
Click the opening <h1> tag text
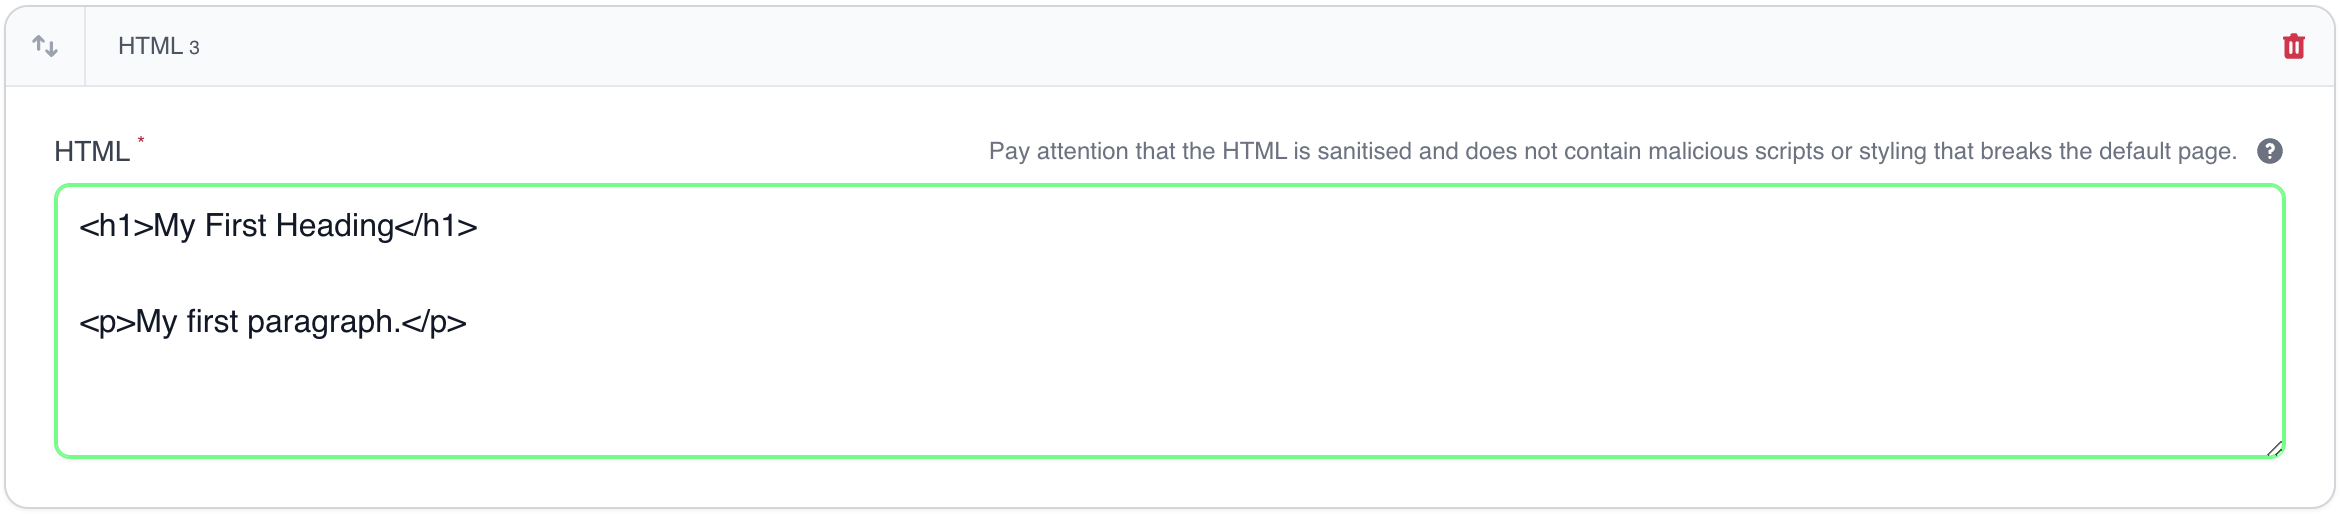[x=115, y=226]
